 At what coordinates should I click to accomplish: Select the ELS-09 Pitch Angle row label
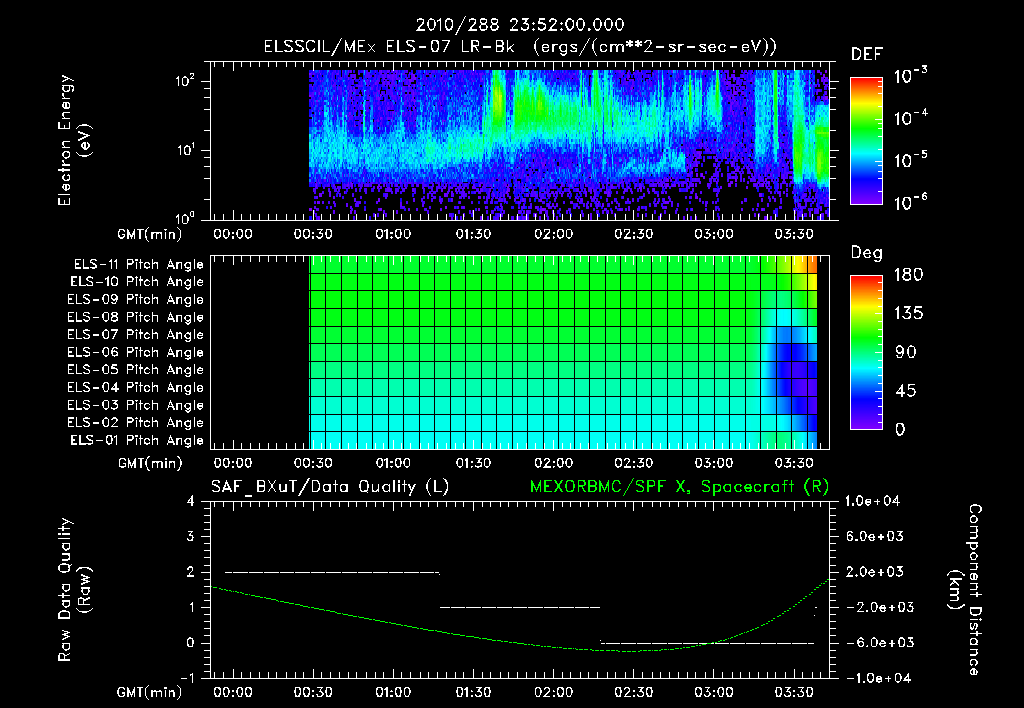pos(135,300)
